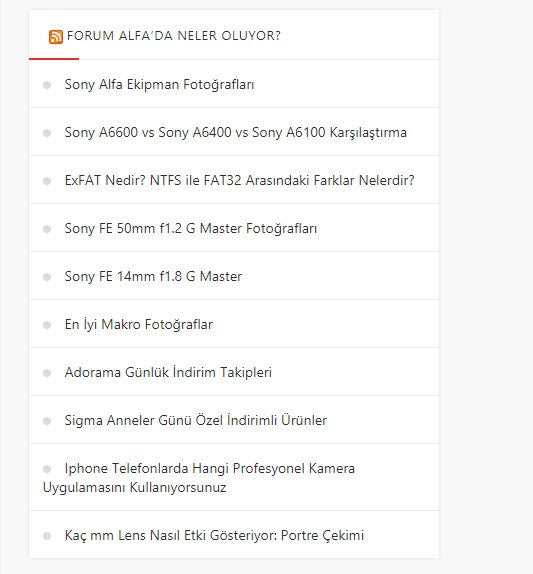Open Kaç mm Lens Portre Çekimi thread
The image size is (533, 574).
click(x=214, y=535)
